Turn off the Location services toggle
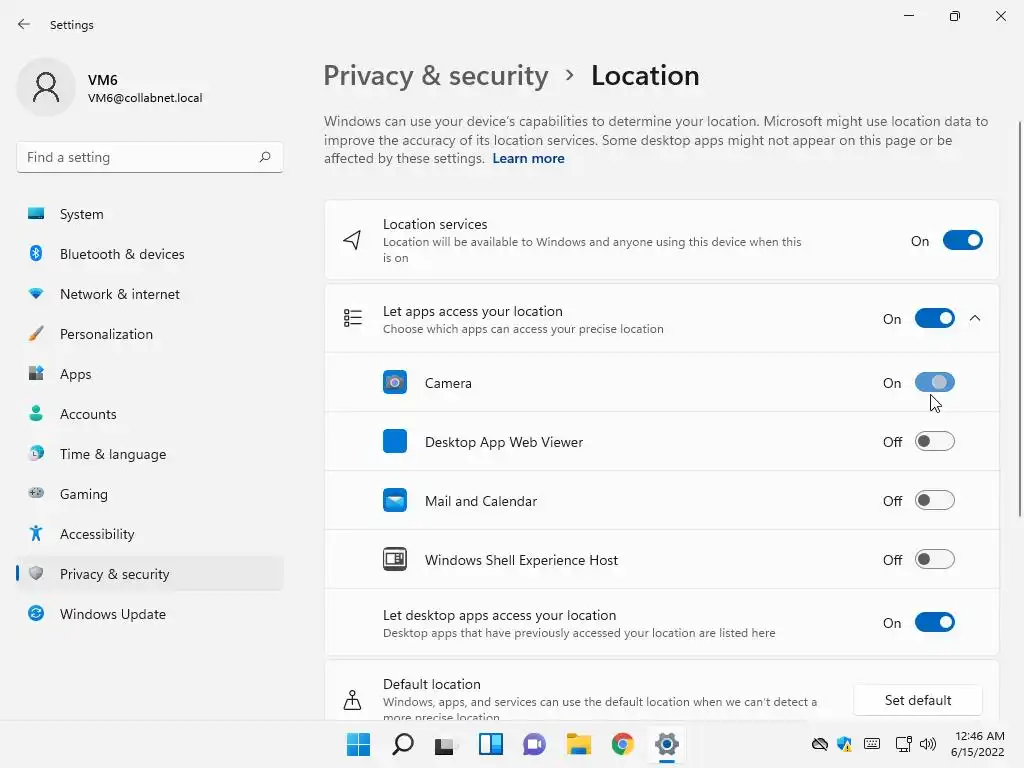 coord(962,241)
